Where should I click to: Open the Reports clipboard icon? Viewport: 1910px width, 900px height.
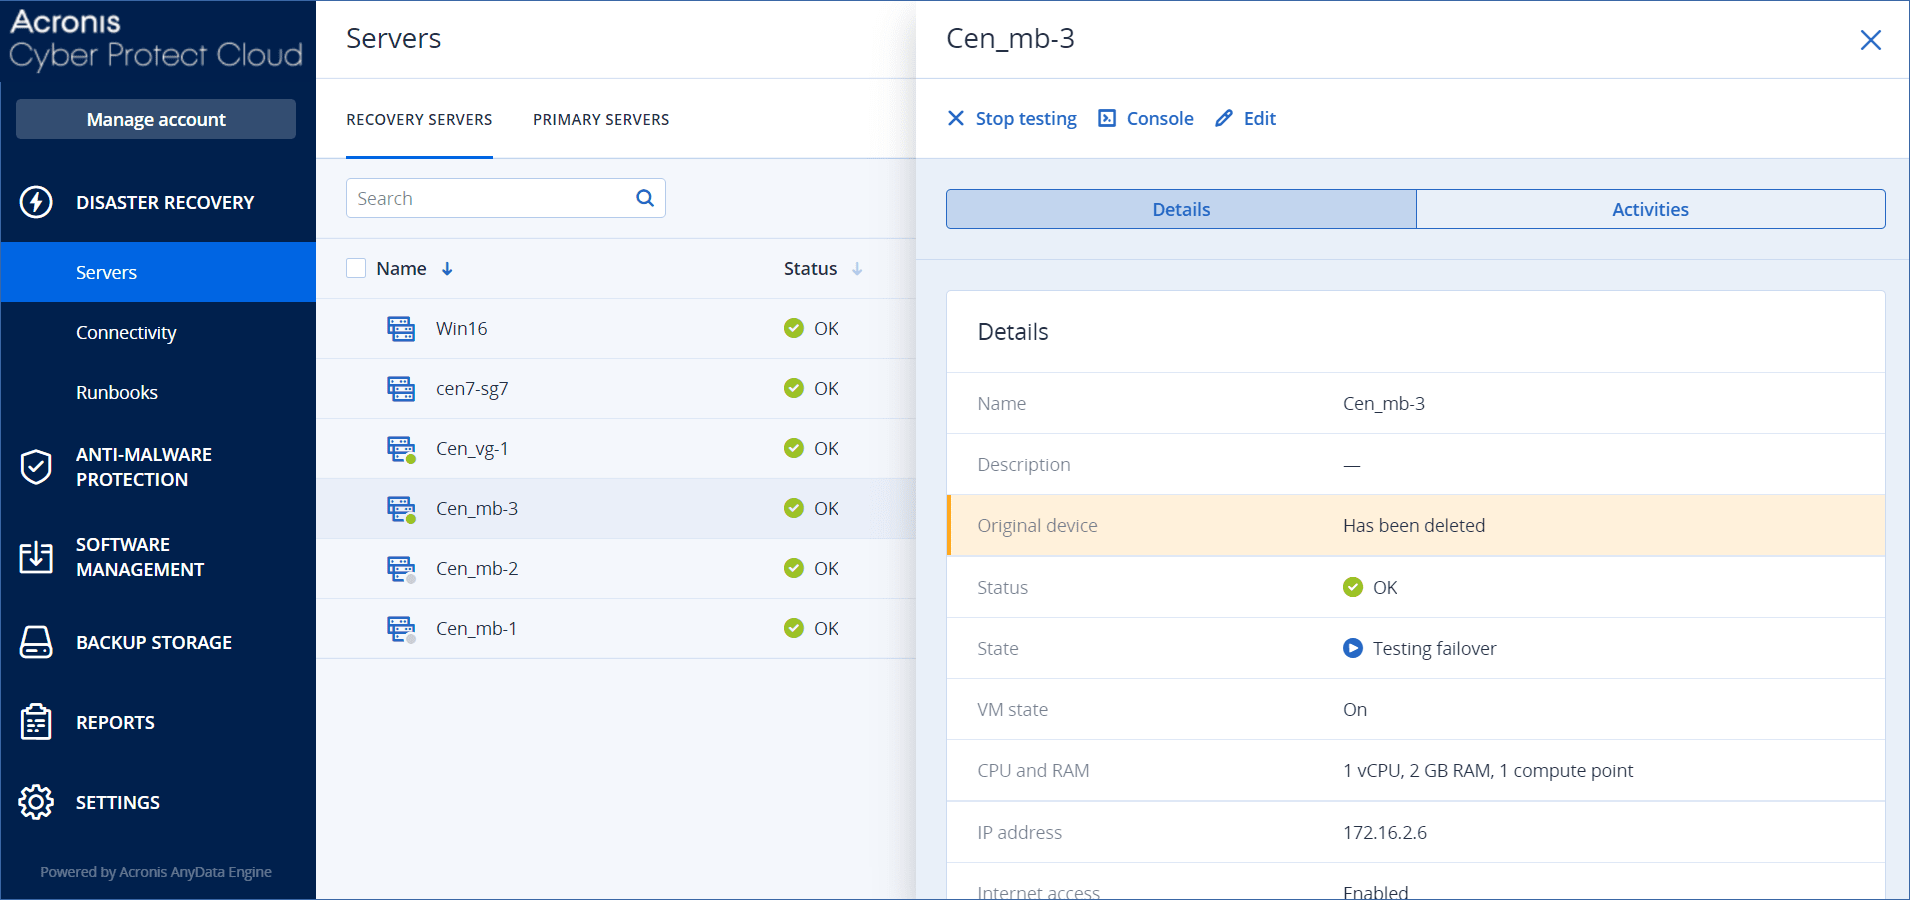(x=36, y=721)
